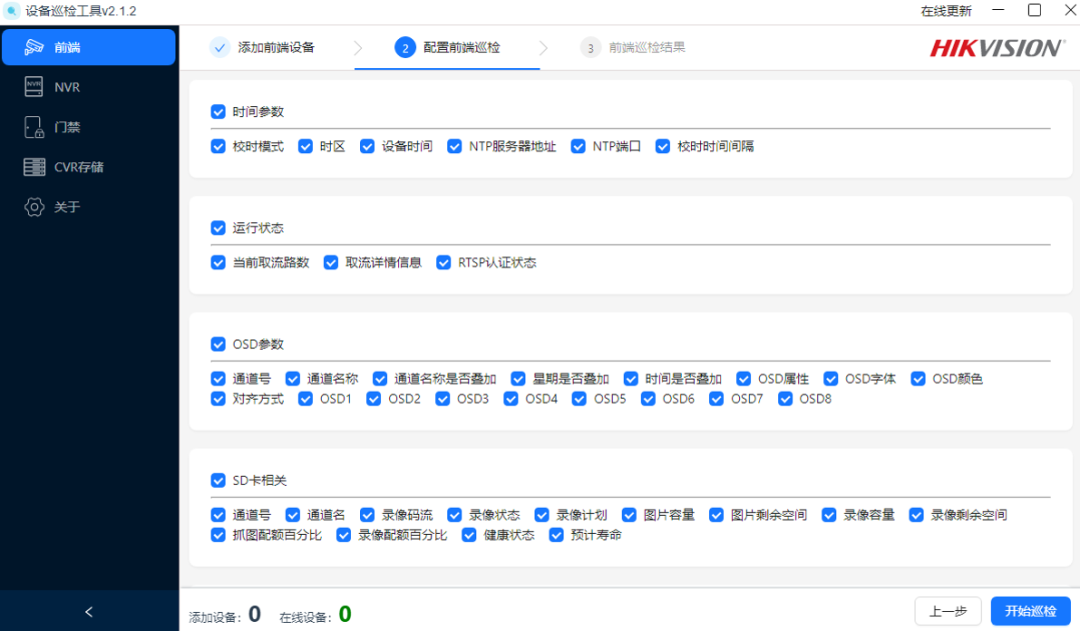Toggle the 运行状态 group checkbox
Viewport: 1080px width, 631px height.
coord(218,228)
